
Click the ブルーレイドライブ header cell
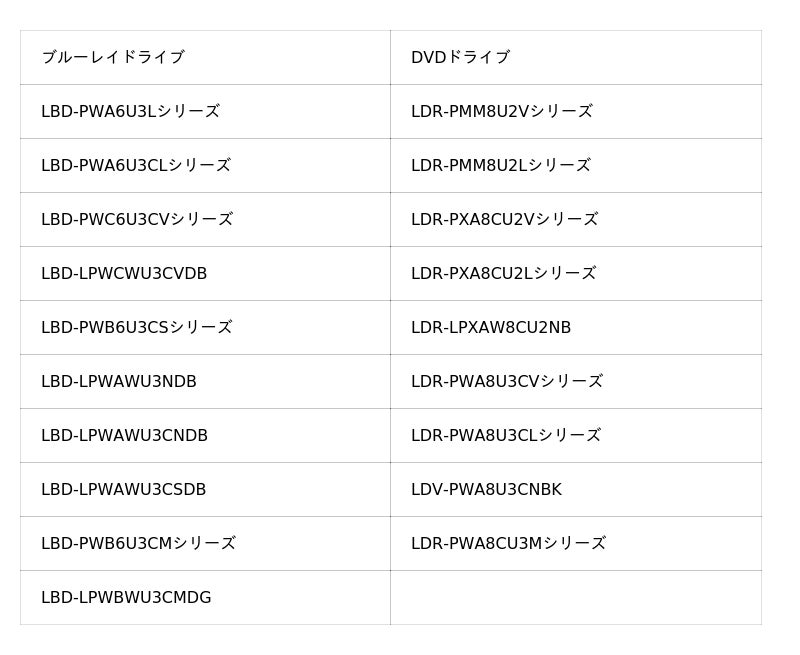[205, 57]
